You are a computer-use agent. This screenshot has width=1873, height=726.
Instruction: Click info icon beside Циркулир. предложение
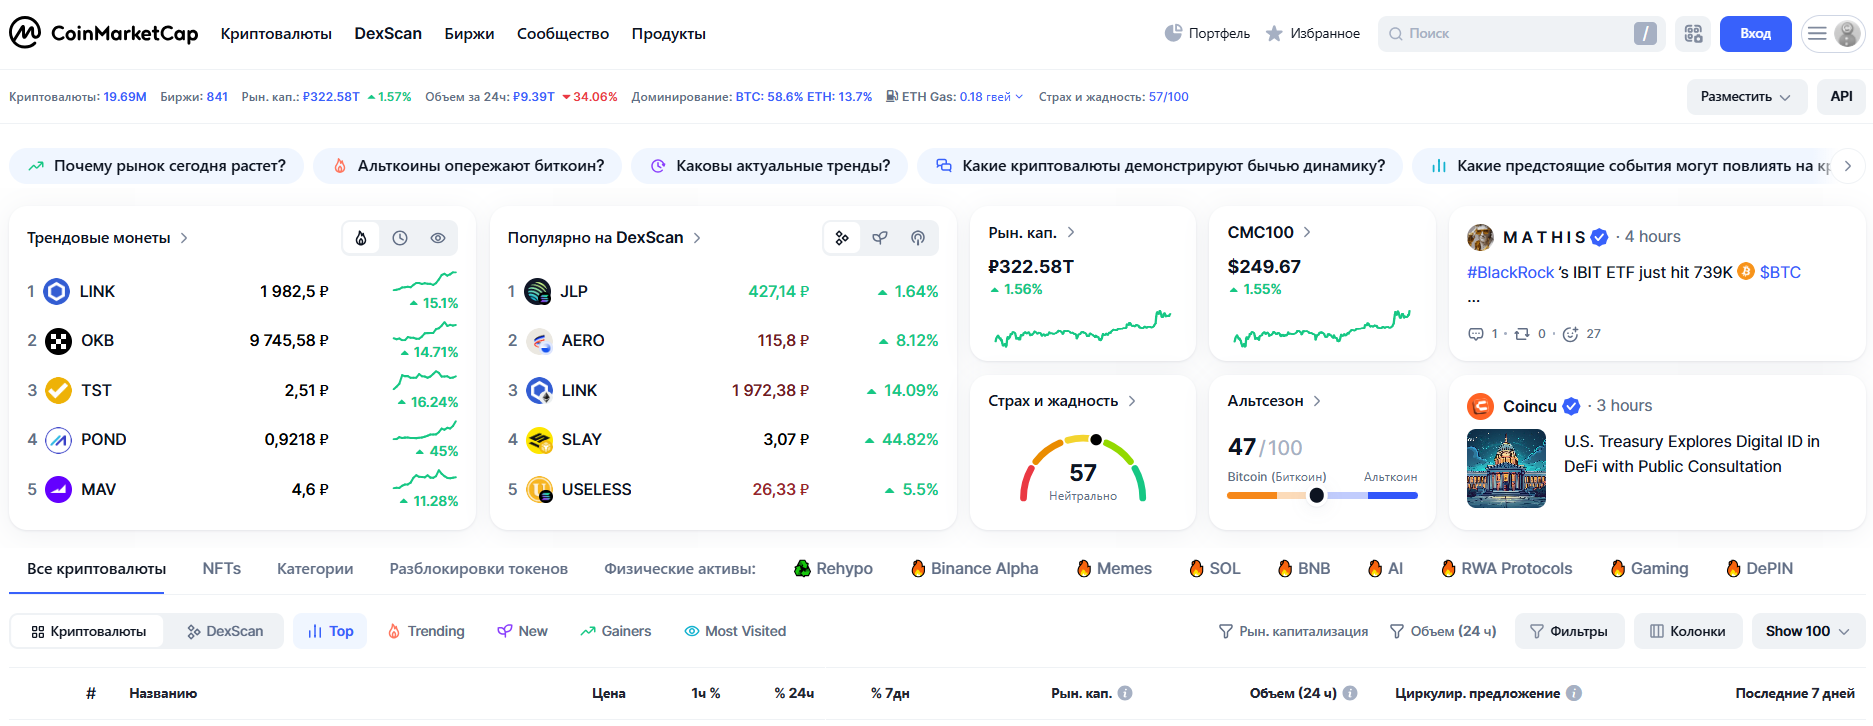(1574, 693)
